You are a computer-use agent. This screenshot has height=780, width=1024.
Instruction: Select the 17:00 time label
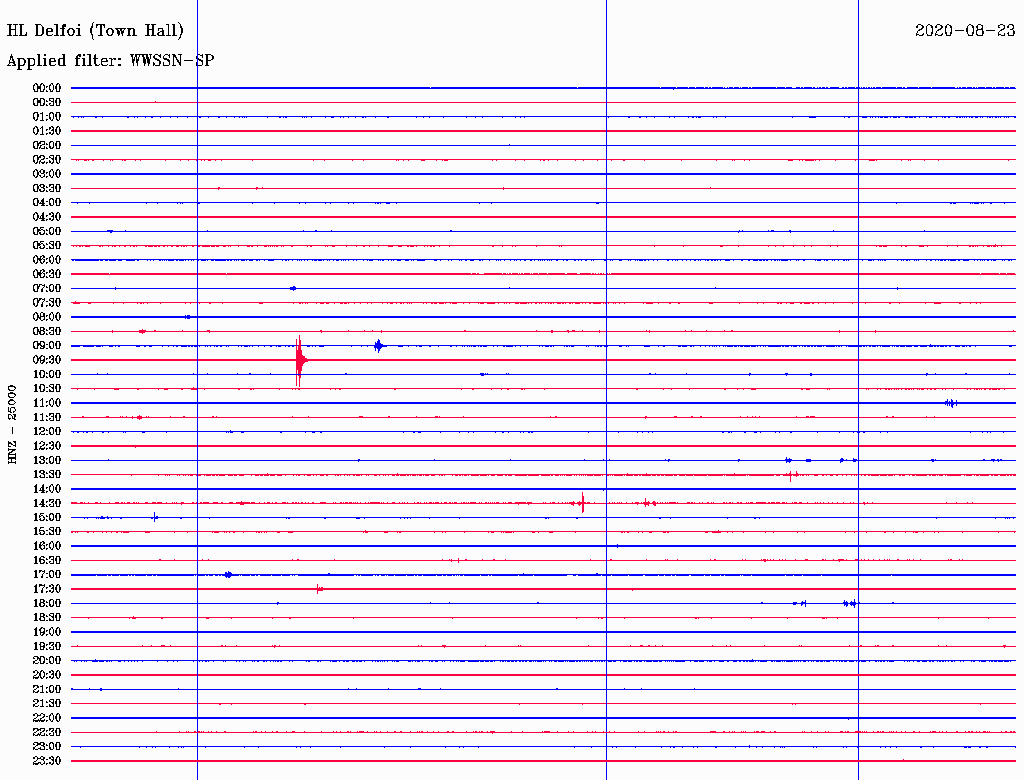pyautogui.click(x=47, y=574)
